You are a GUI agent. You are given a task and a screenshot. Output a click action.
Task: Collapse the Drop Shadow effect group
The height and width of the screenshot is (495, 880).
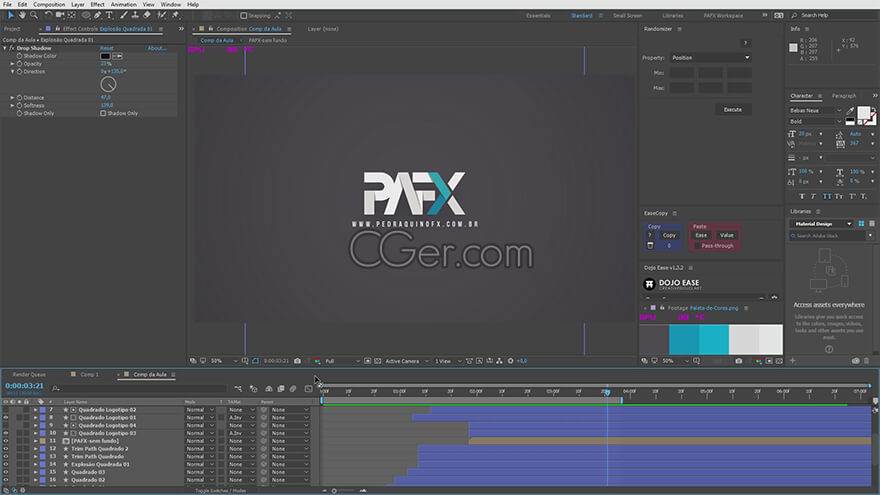point(5,48)
